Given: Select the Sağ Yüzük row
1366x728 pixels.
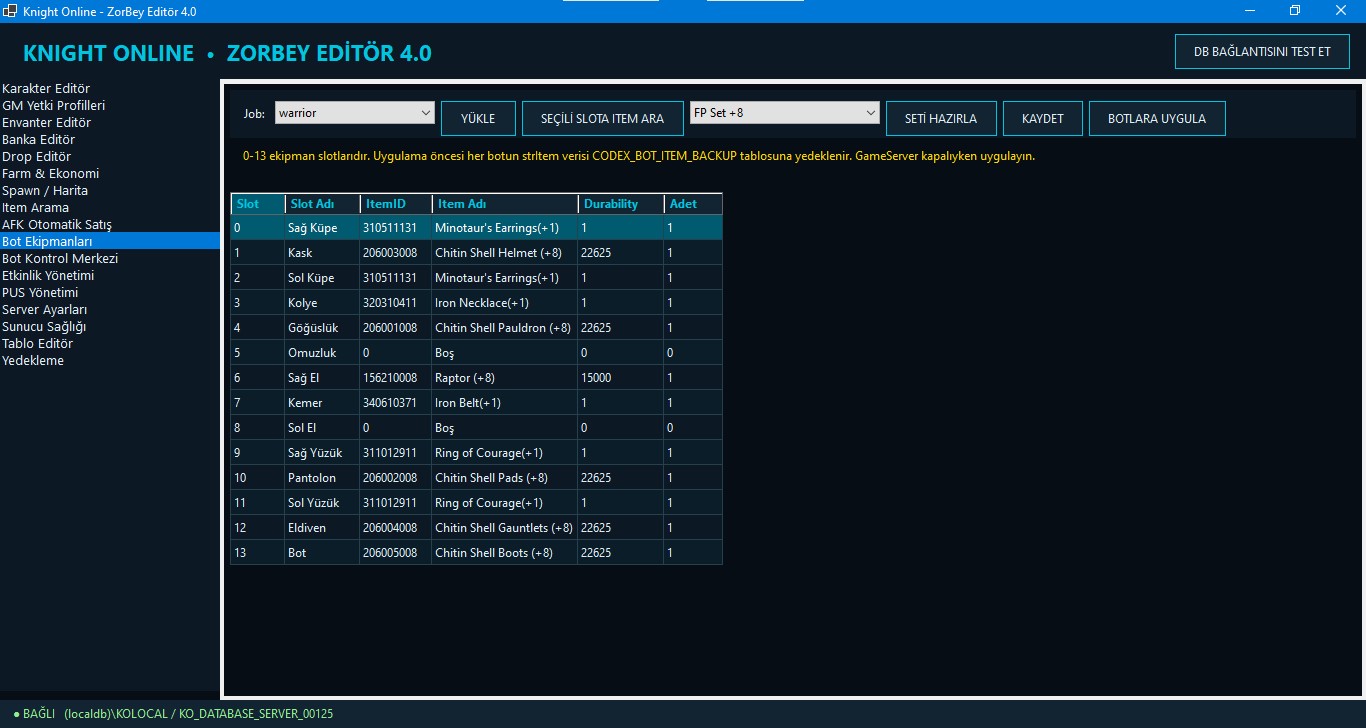Looking at the screenshot, I should 477,452.
